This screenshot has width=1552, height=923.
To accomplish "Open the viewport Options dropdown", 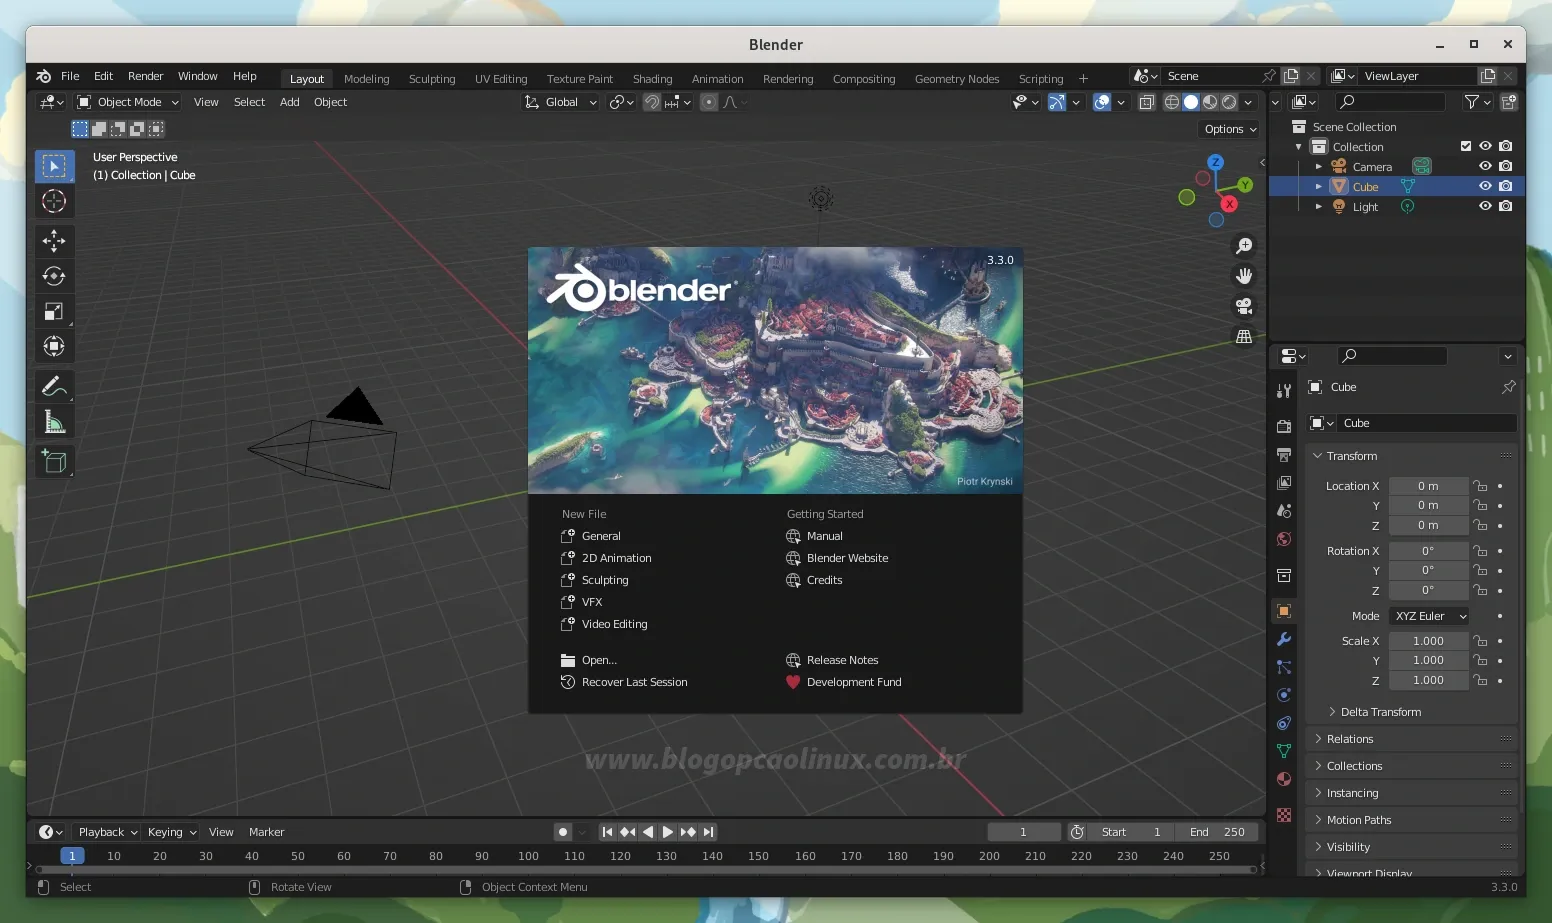I will tap(1230, 129).
